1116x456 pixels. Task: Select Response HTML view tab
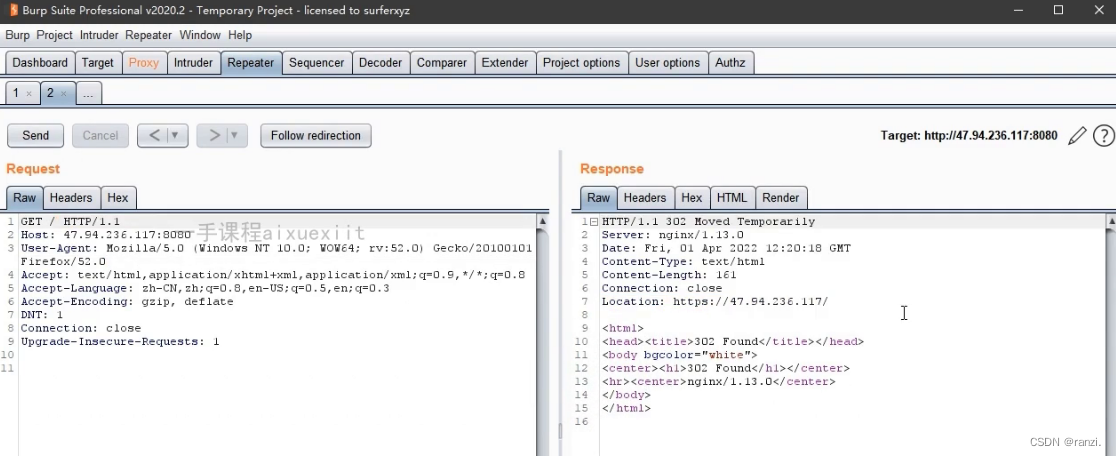[732, 198]
